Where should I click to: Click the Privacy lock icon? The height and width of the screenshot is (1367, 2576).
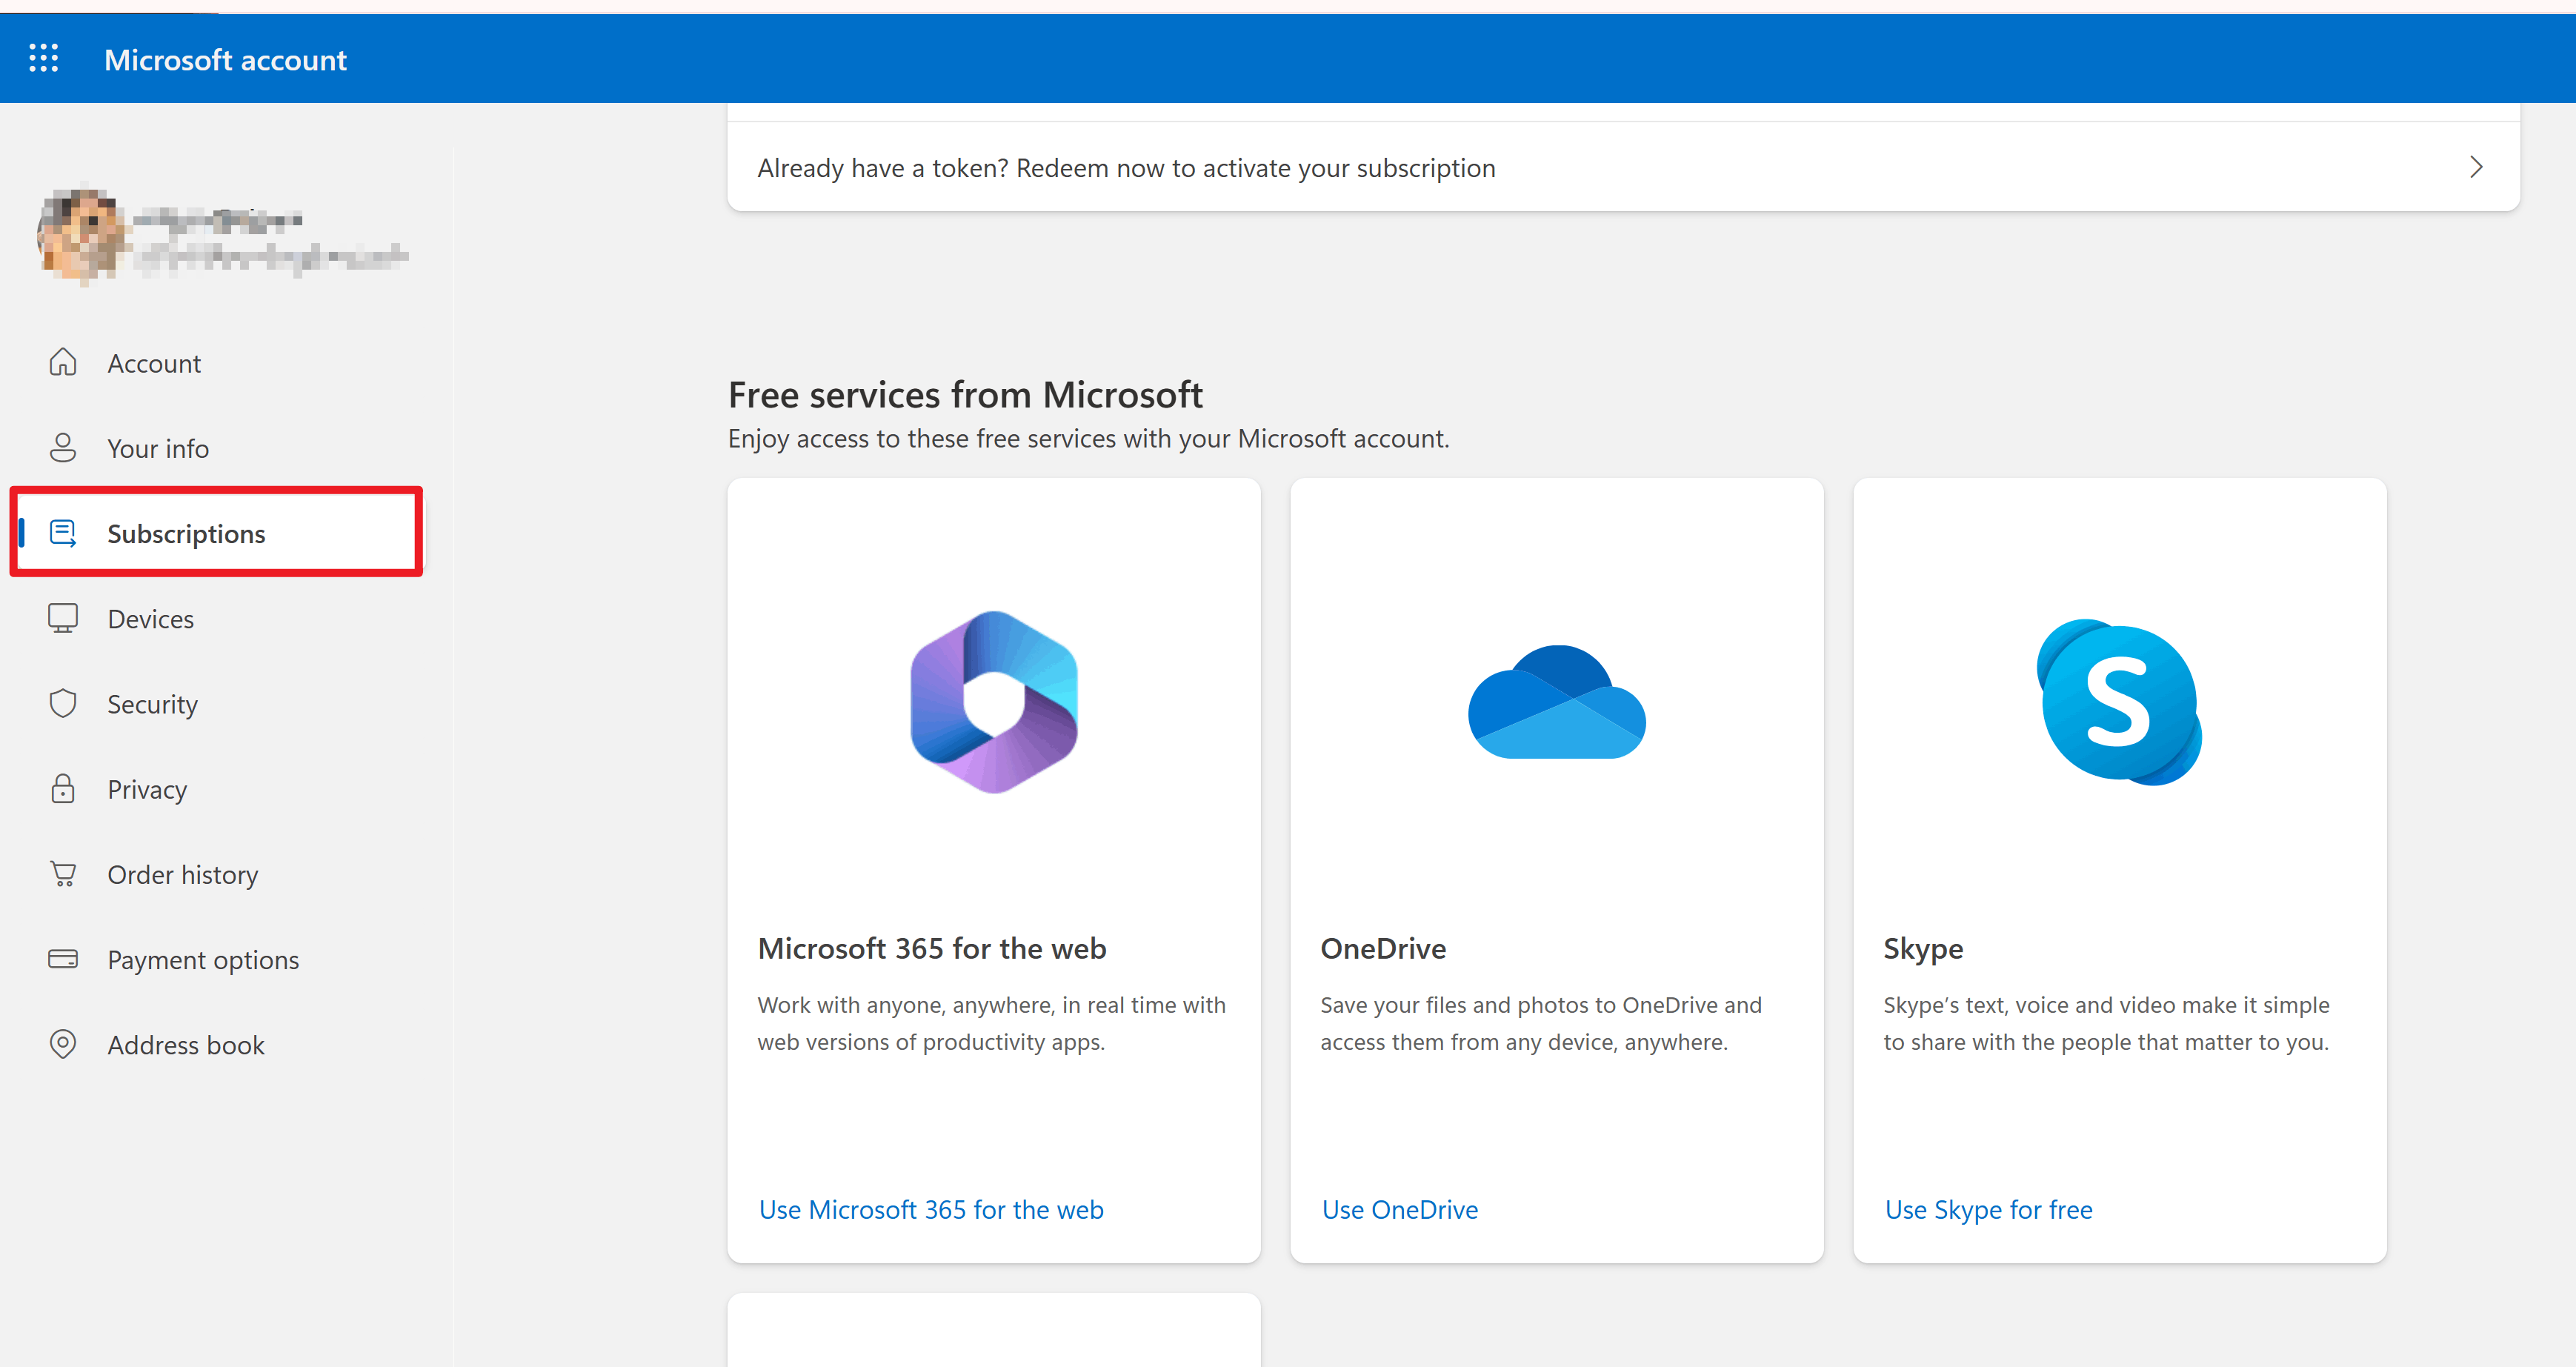[x=63, y=789]
